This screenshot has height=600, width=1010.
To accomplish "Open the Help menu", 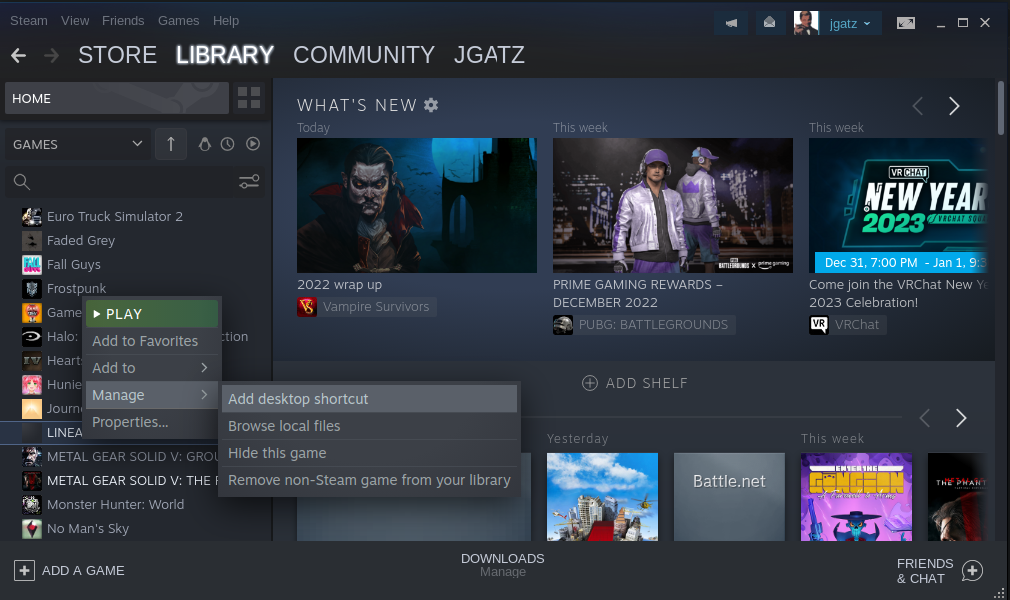I will [226, 21].
